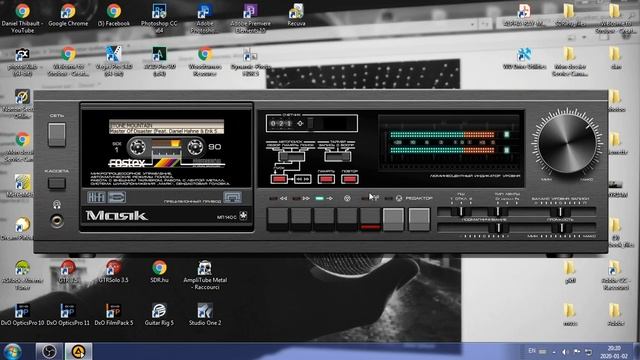Viewport: 640px width, 360px height.
Task: Open the Guitar Rig 5 shortcut
Action: pos(159,314)
